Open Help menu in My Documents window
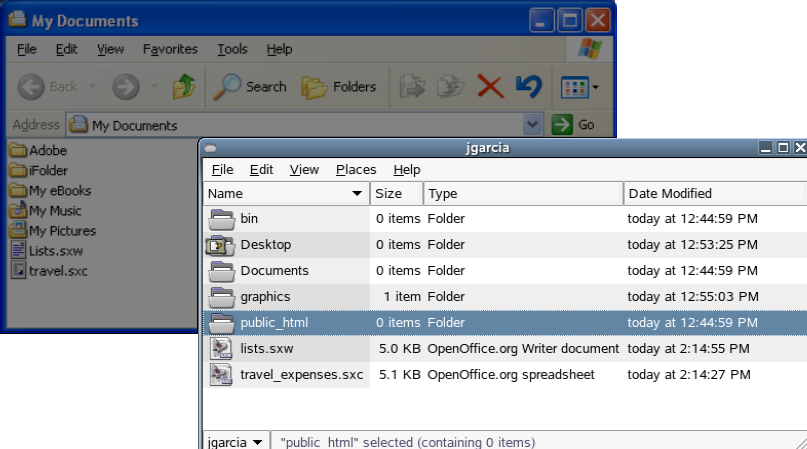This screenshot has height=449, width=807. coord(279,49)
